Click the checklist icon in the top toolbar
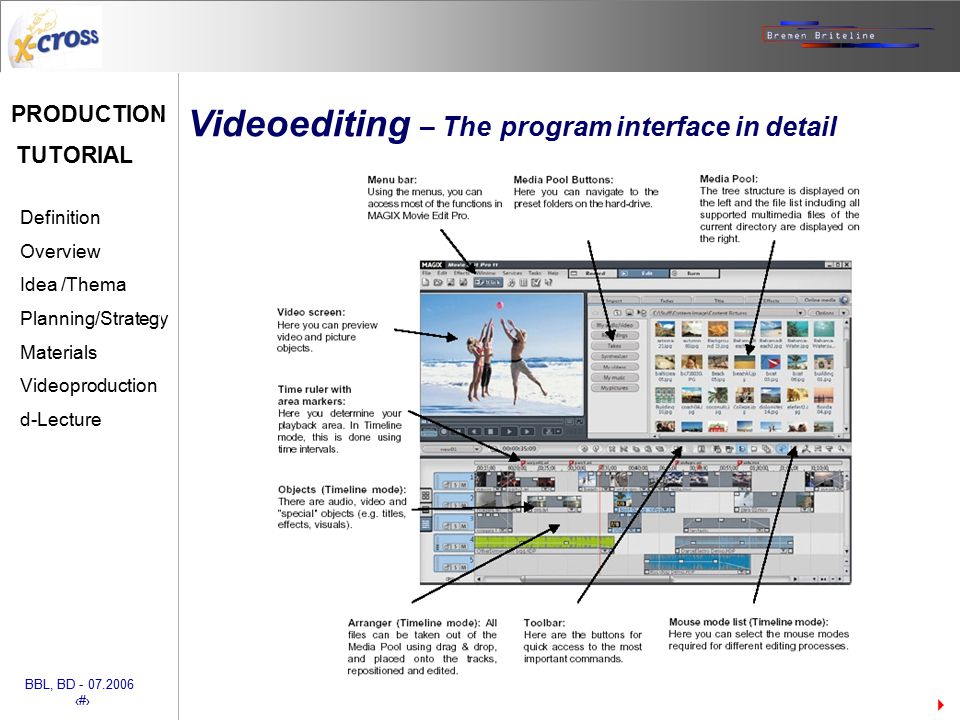Image resolution: width=960 pixels, height=720 pixels. click(x=536, y=283)
